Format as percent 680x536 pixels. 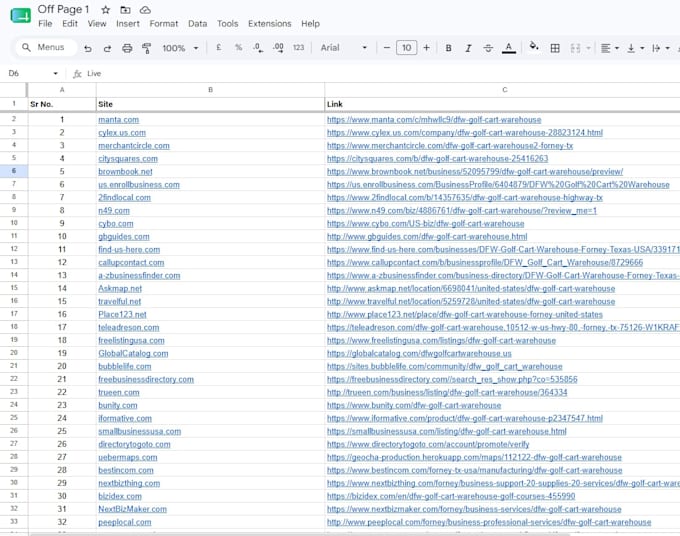tap(238, 47)
